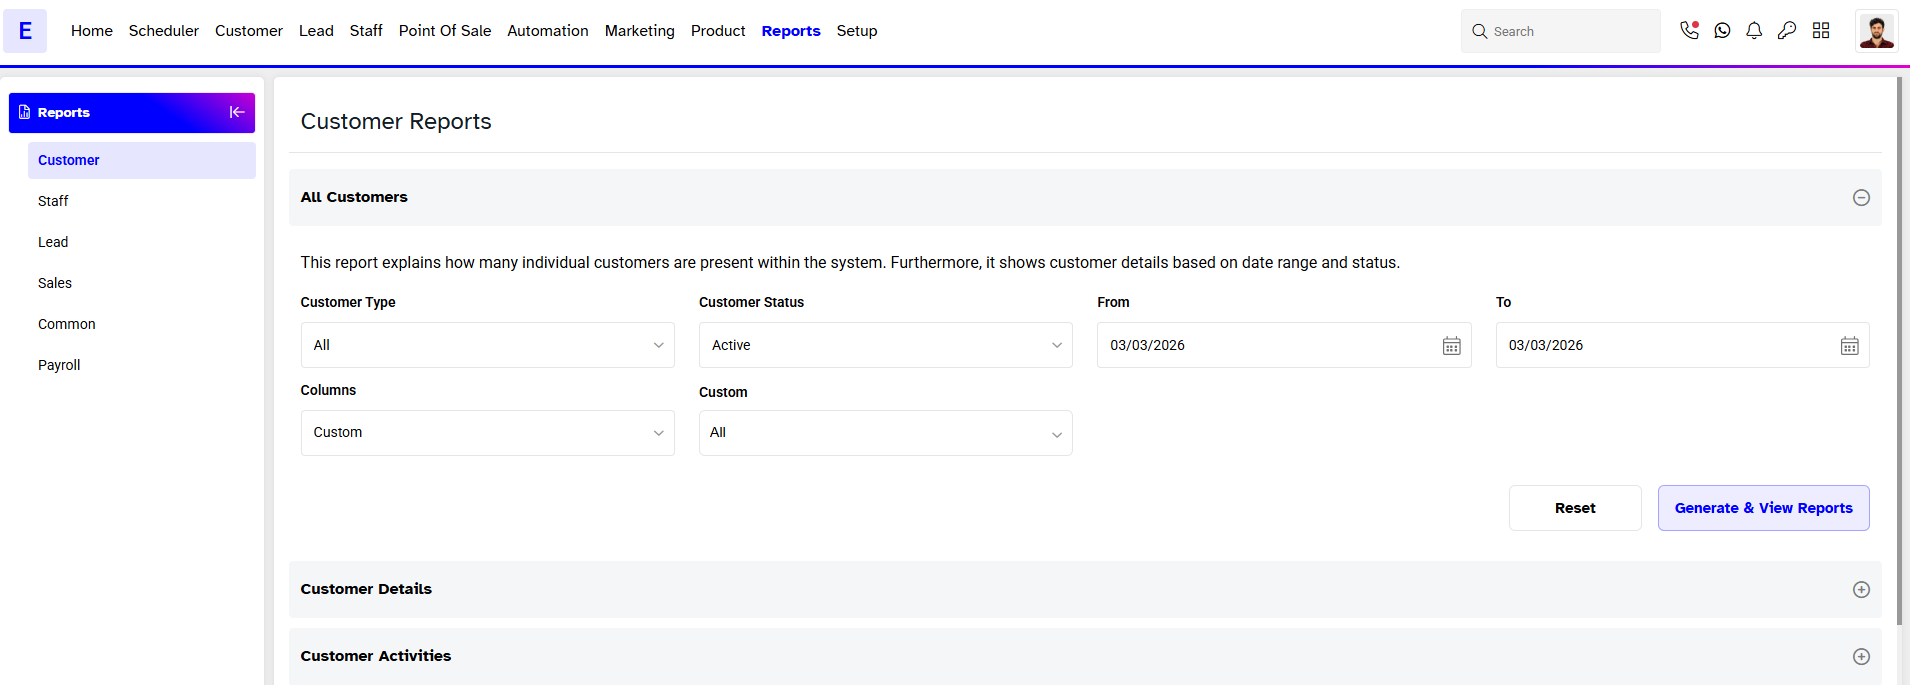Click the Search input field
Viewport: 1910px width, 685px height.
pyautogui.click(x=1561, y=31)
